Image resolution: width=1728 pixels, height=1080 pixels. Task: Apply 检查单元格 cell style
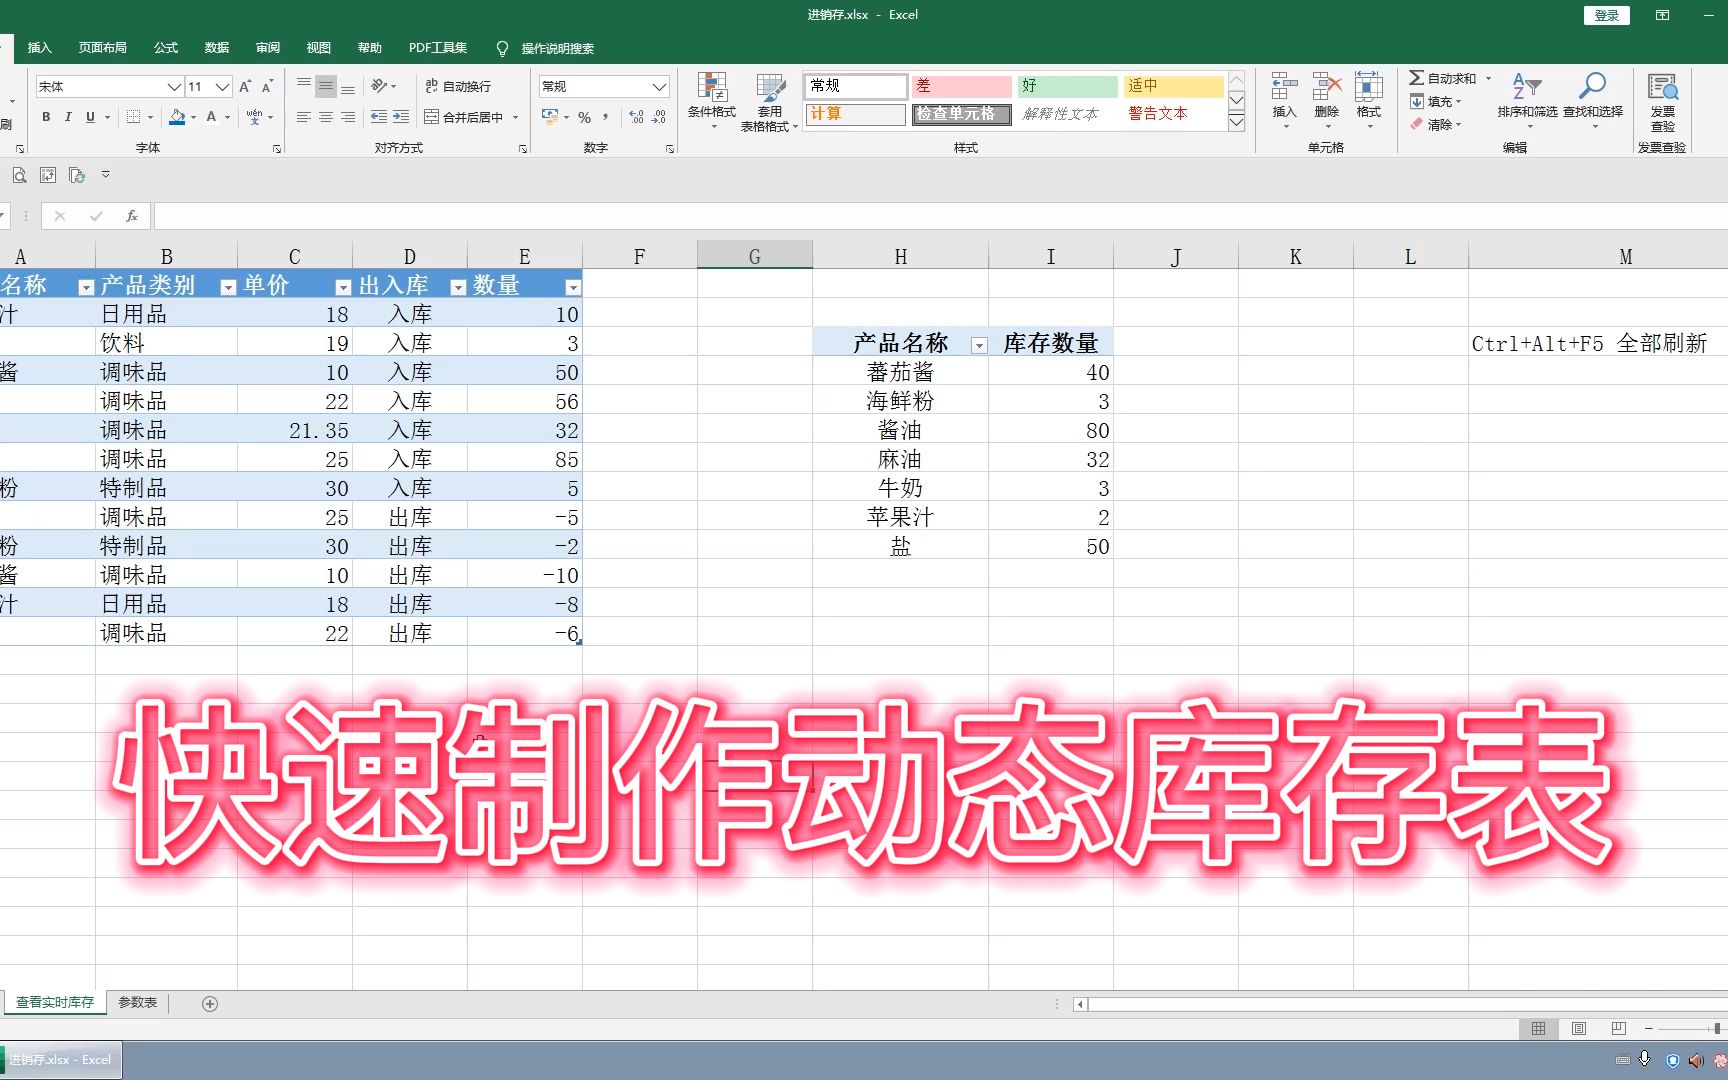pos(961,114)
